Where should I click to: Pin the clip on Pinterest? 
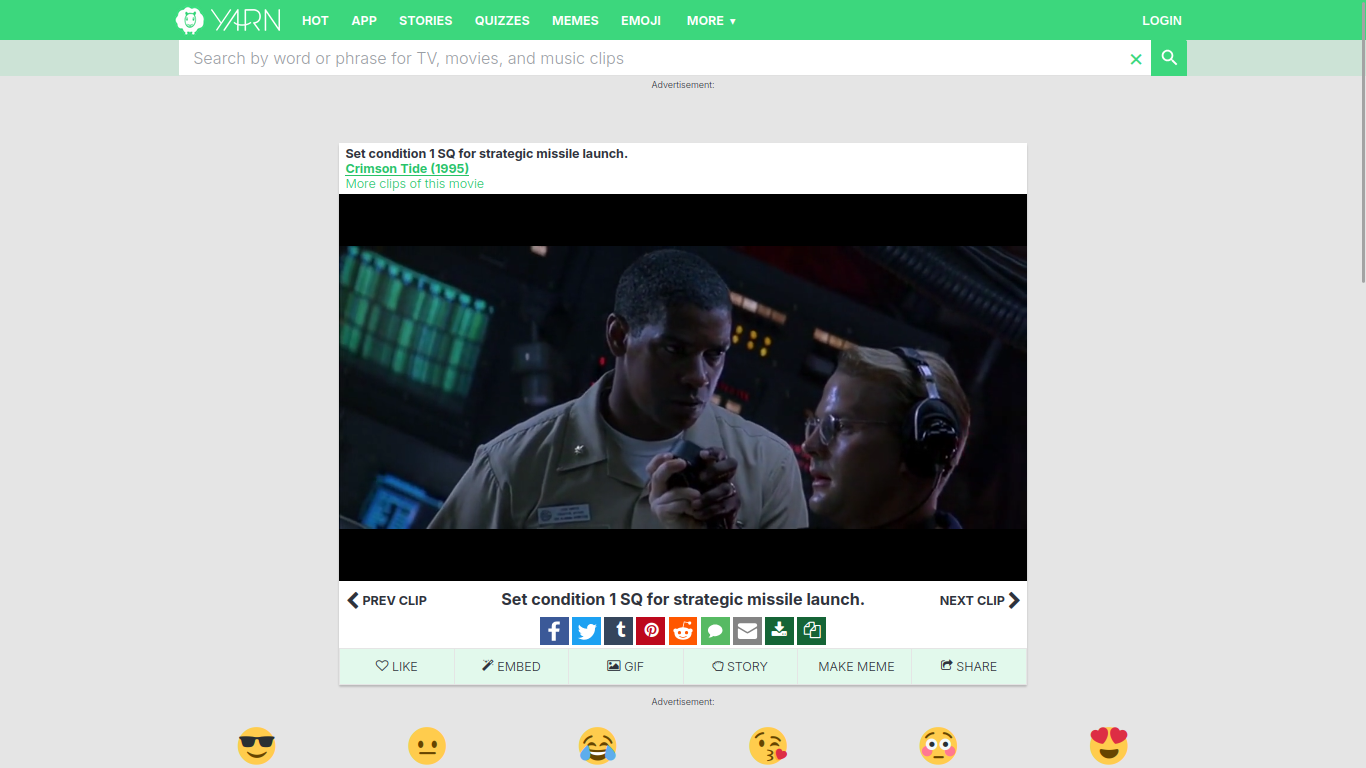coord(651,631)
